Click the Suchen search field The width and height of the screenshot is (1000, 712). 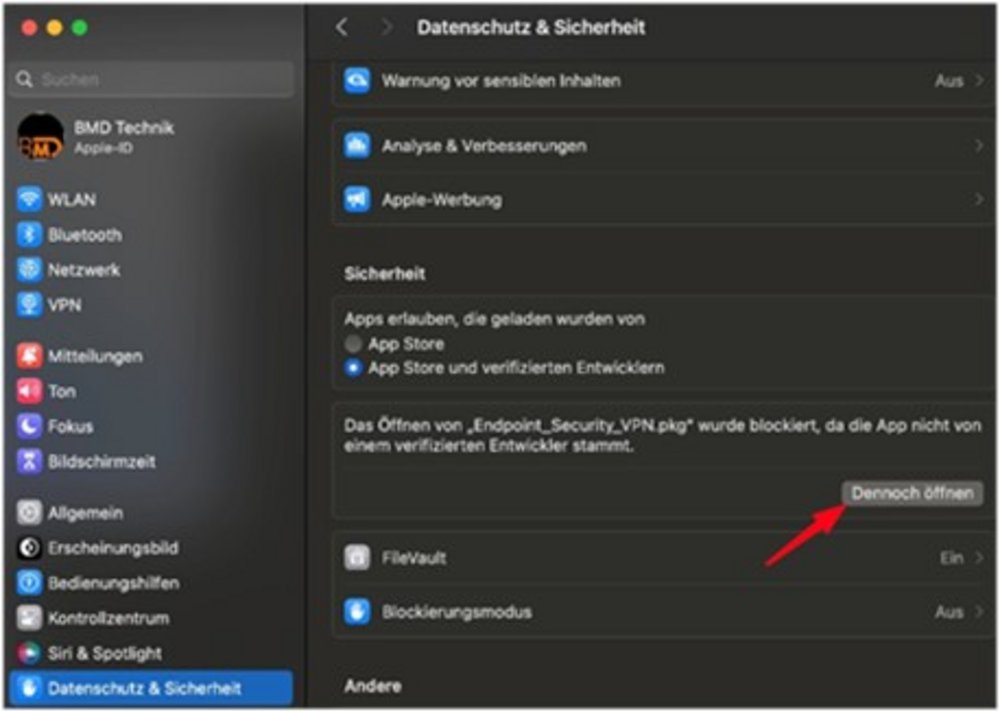click(x=155, y=79)
